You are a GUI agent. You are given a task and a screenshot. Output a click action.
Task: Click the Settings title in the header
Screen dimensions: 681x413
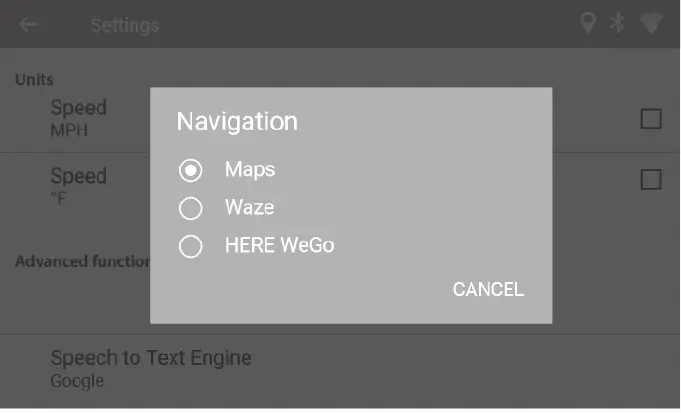click(x=124, y=25)
